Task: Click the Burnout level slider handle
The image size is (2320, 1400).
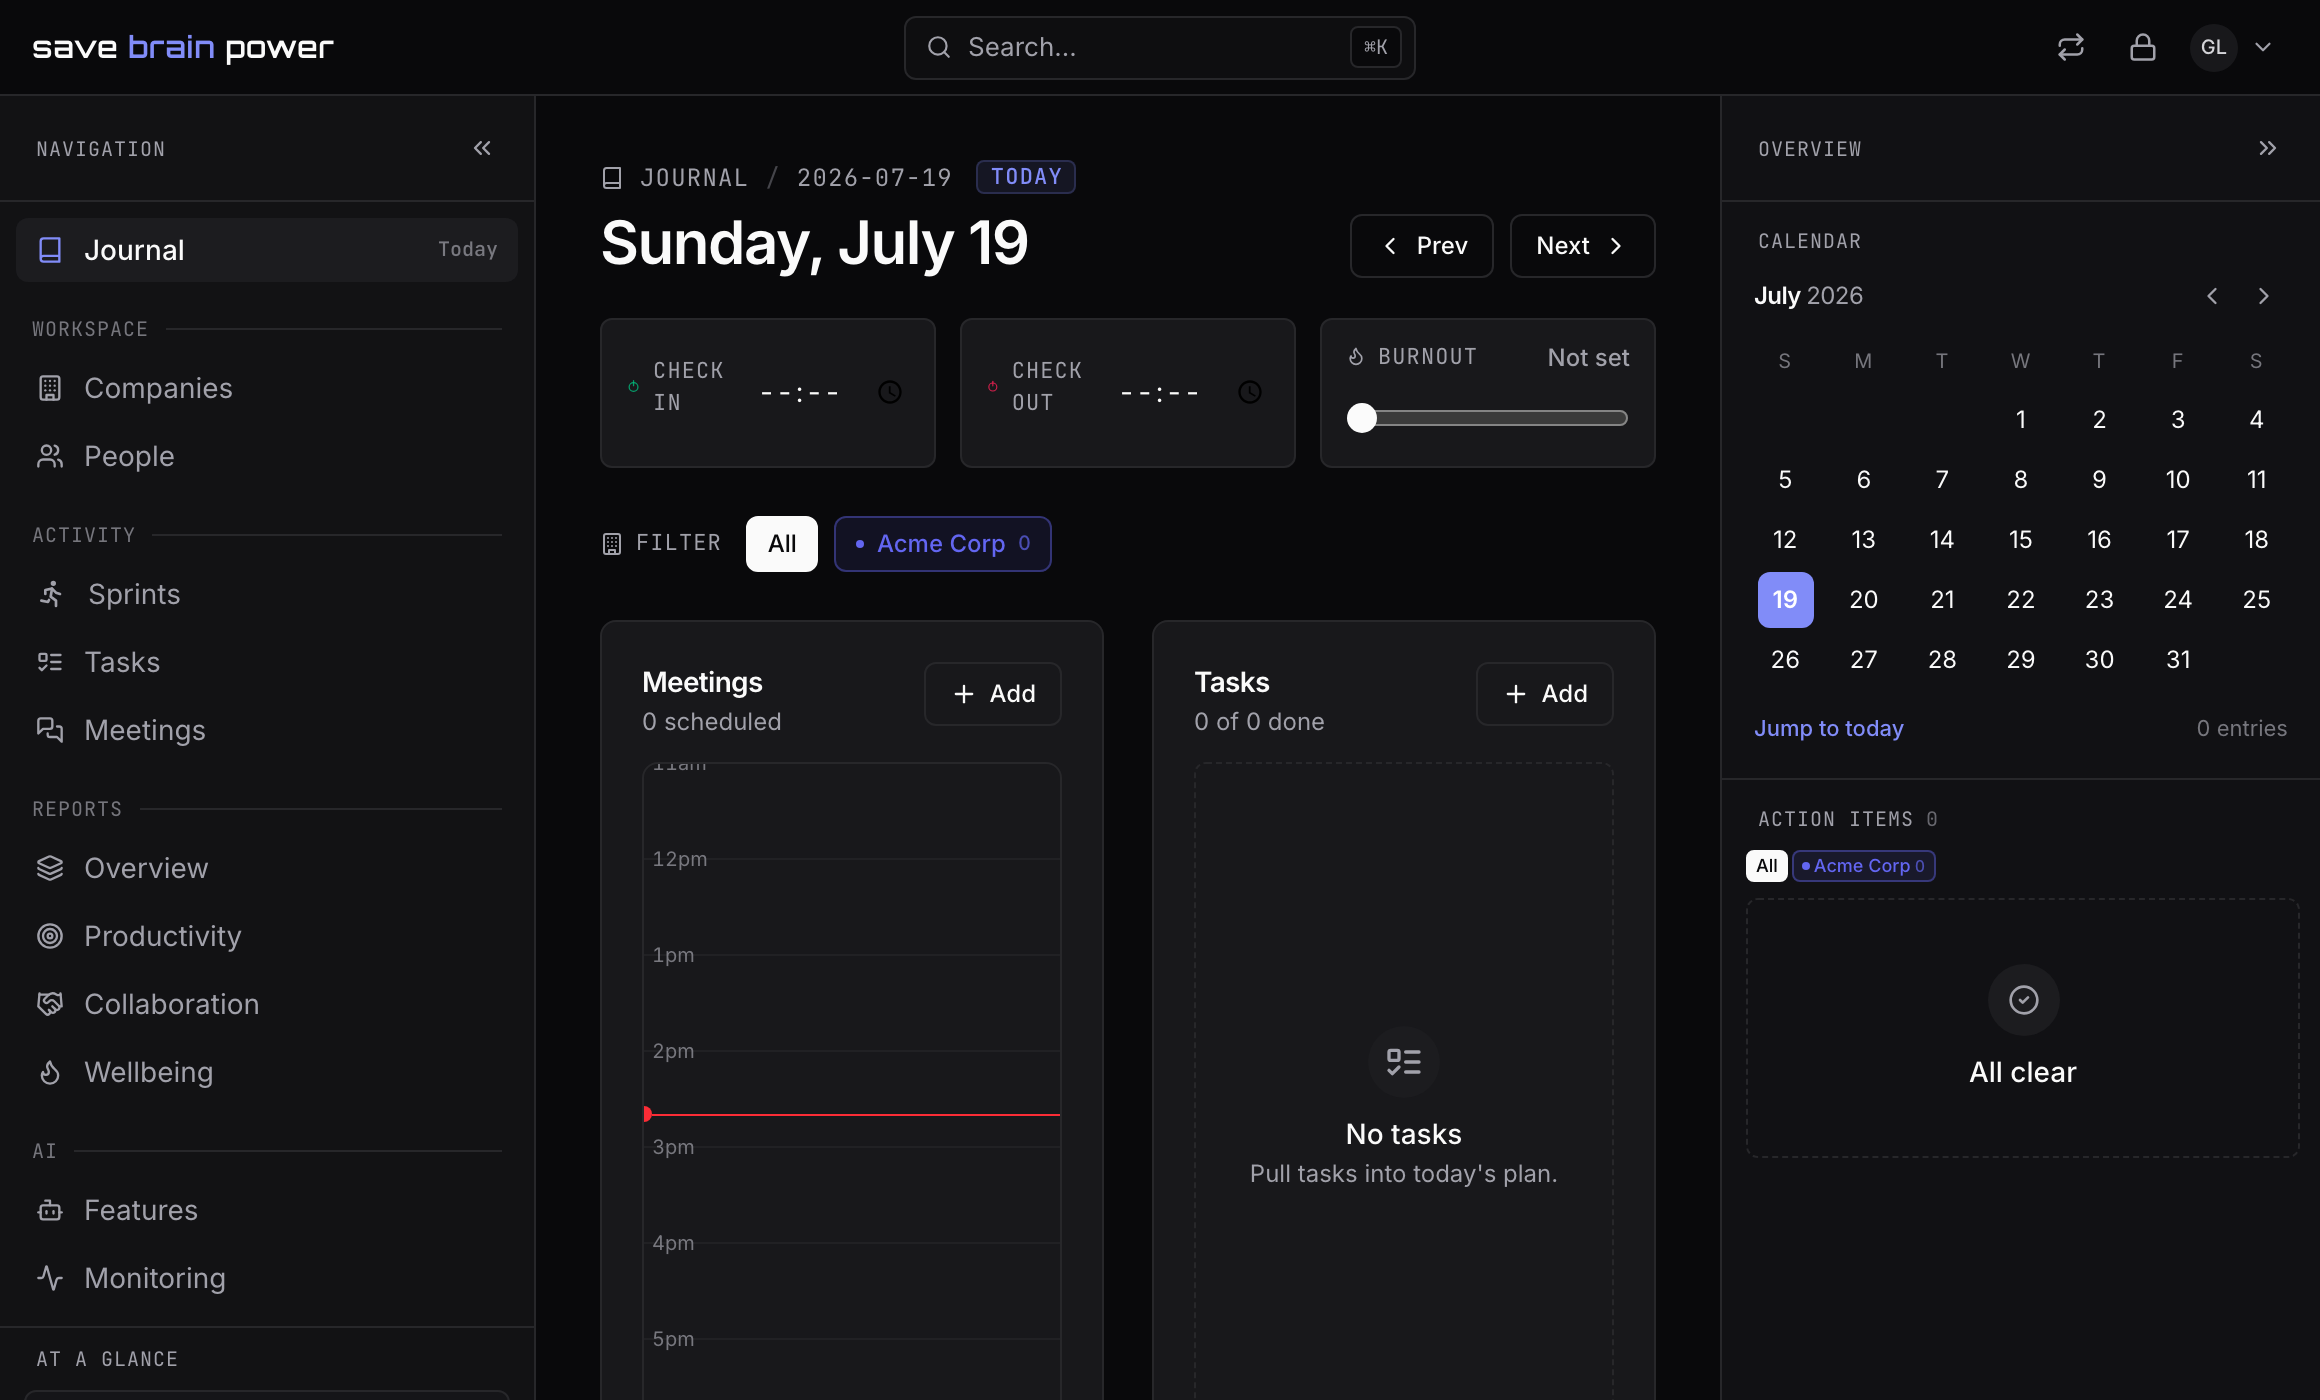Action: [1362, 418]
